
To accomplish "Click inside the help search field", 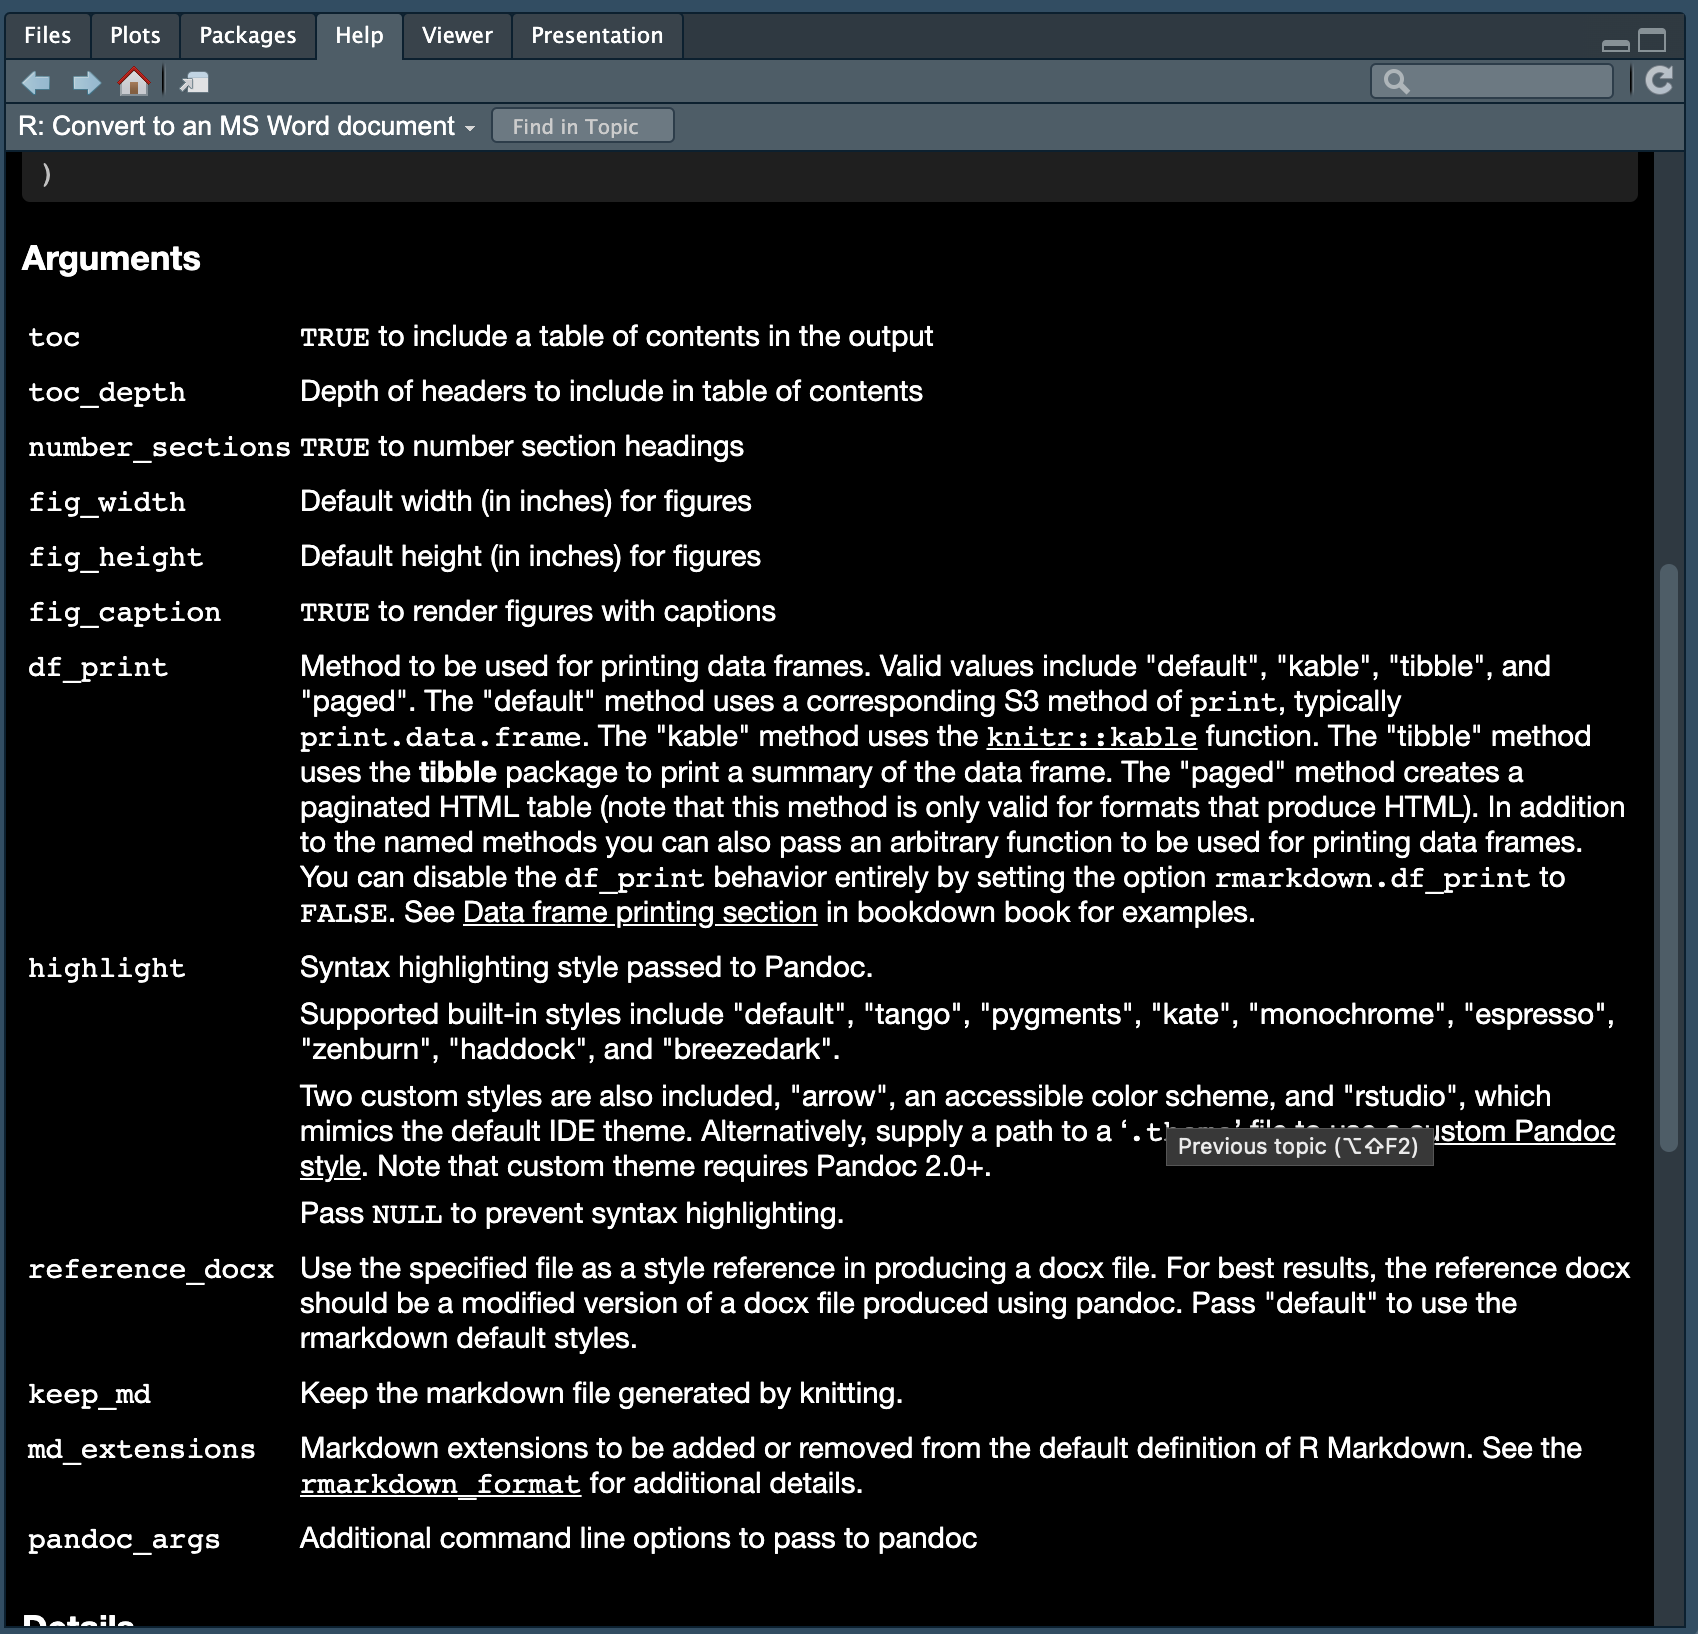I will (x=1490, y=80).
